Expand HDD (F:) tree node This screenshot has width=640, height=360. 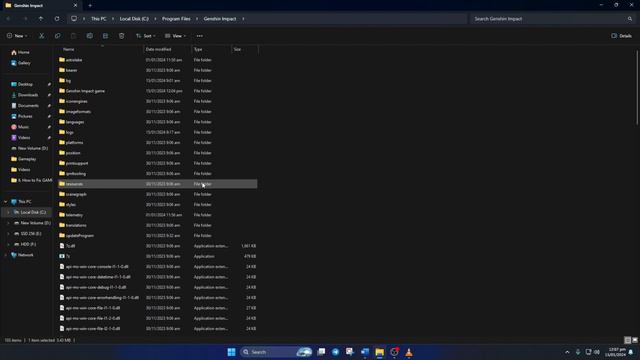[x=8, y=244]
